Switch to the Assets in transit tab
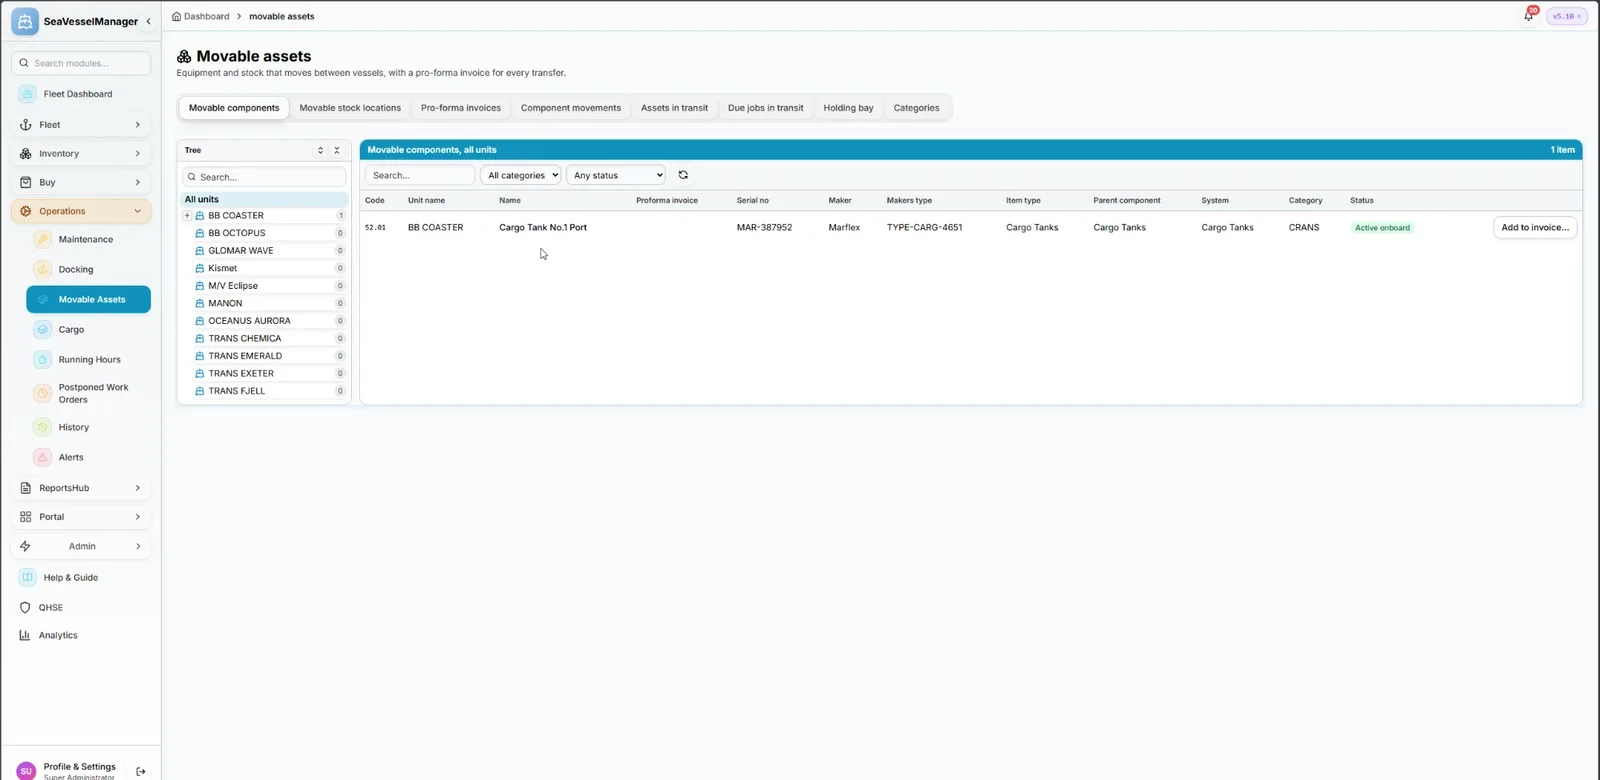1600x780 pixels. tap(674, 108)
